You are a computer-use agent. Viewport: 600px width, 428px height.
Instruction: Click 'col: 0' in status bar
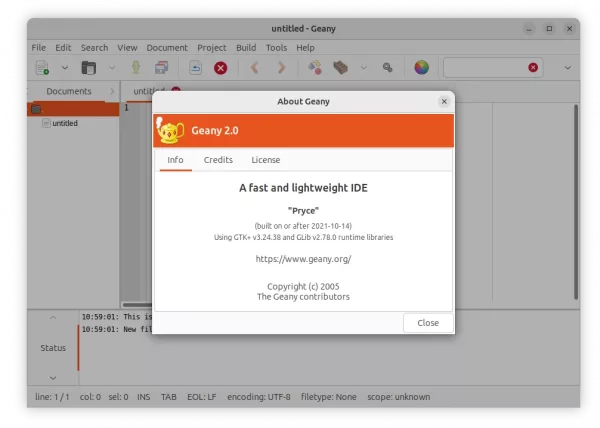tap(90, 397)
